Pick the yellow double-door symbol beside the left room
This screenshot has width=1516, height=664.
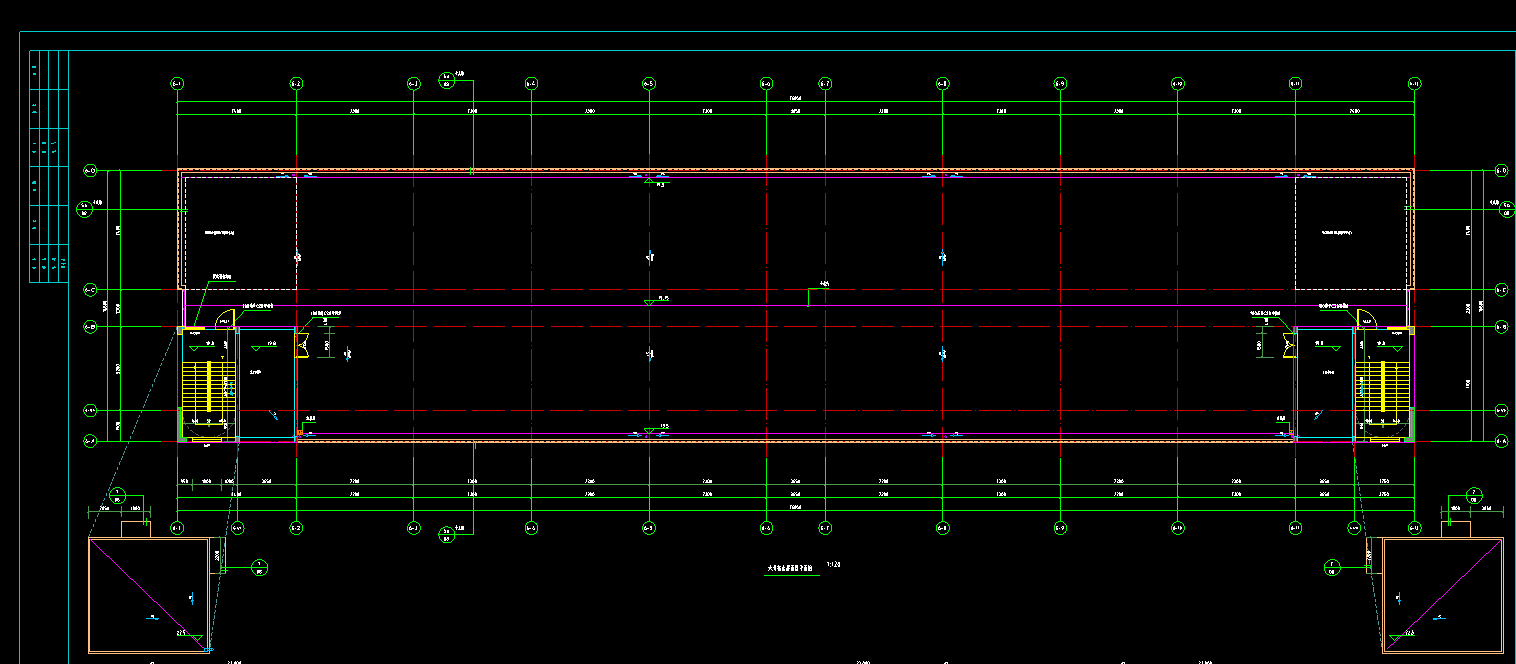301,346
